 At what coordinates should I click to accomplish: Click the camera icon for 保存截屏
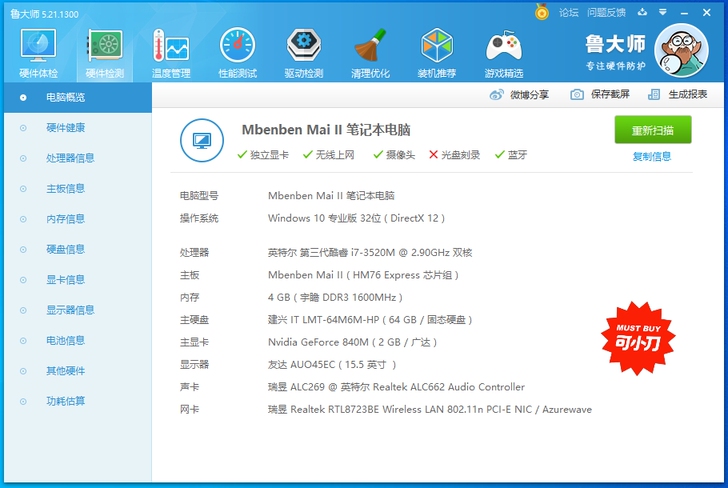577,95
